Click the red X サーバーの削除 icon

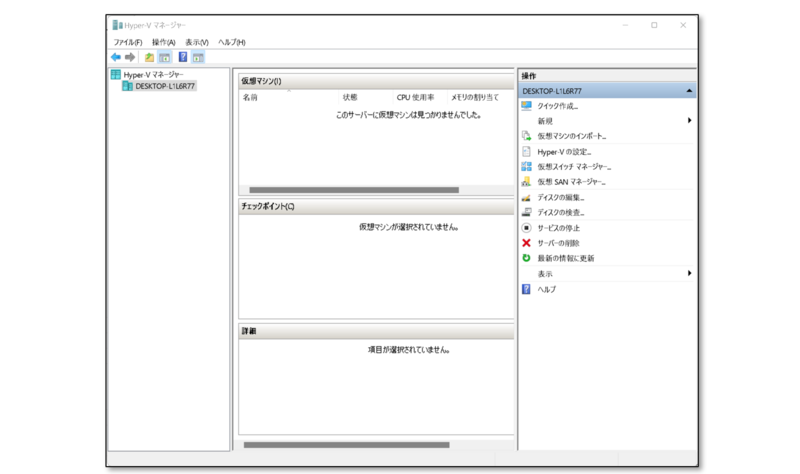527,243
